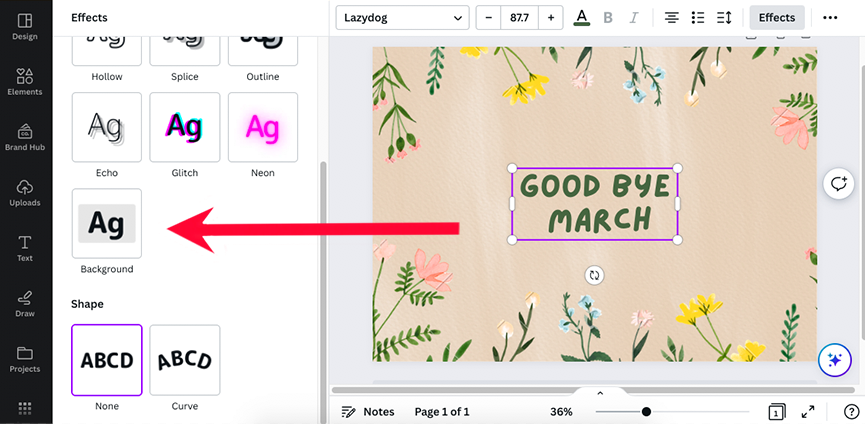Toggle bulleted list formatting
This screenshot has height=424, width=865.
tap(698, 18)
